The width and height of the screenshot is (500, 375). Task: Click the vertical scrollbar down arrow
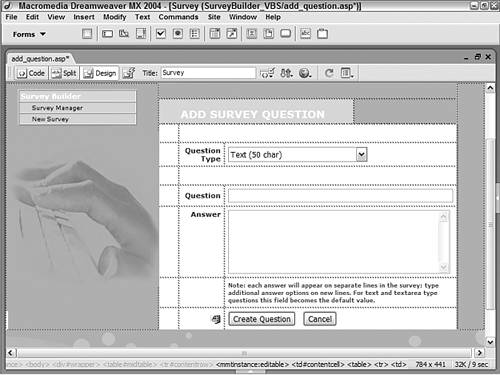click(490, 342)
